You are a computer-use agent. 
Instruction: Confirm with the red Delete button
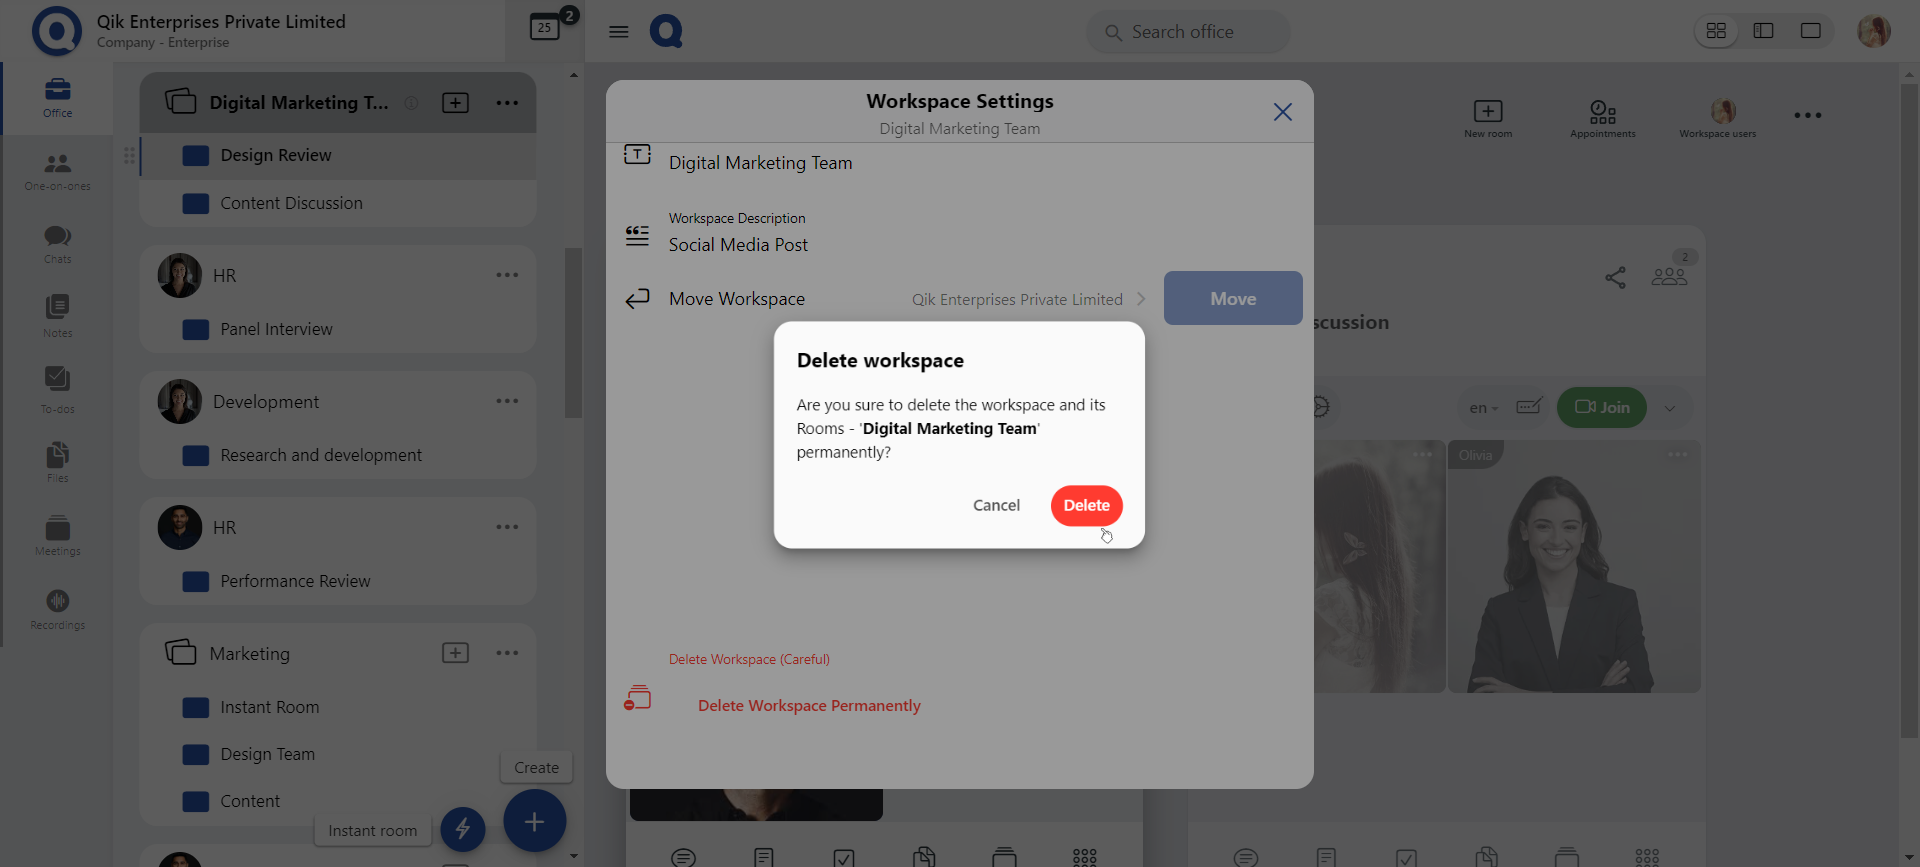(1086, 505)
